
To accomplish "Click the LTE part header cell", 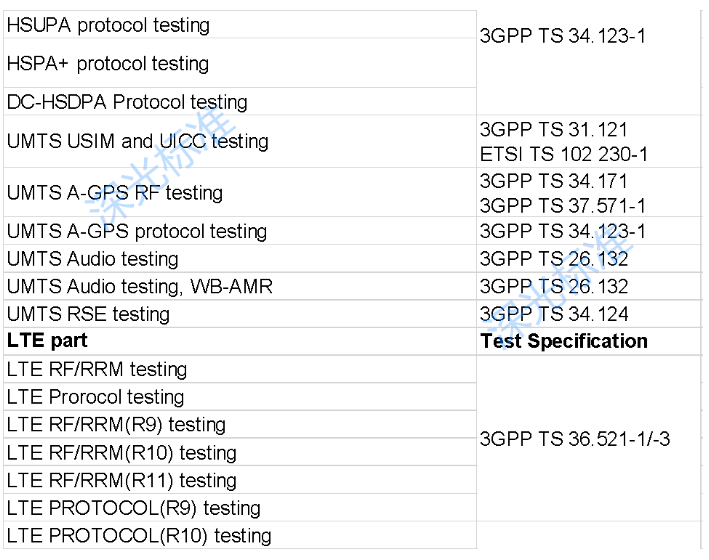I will click(x=47, y=341).
